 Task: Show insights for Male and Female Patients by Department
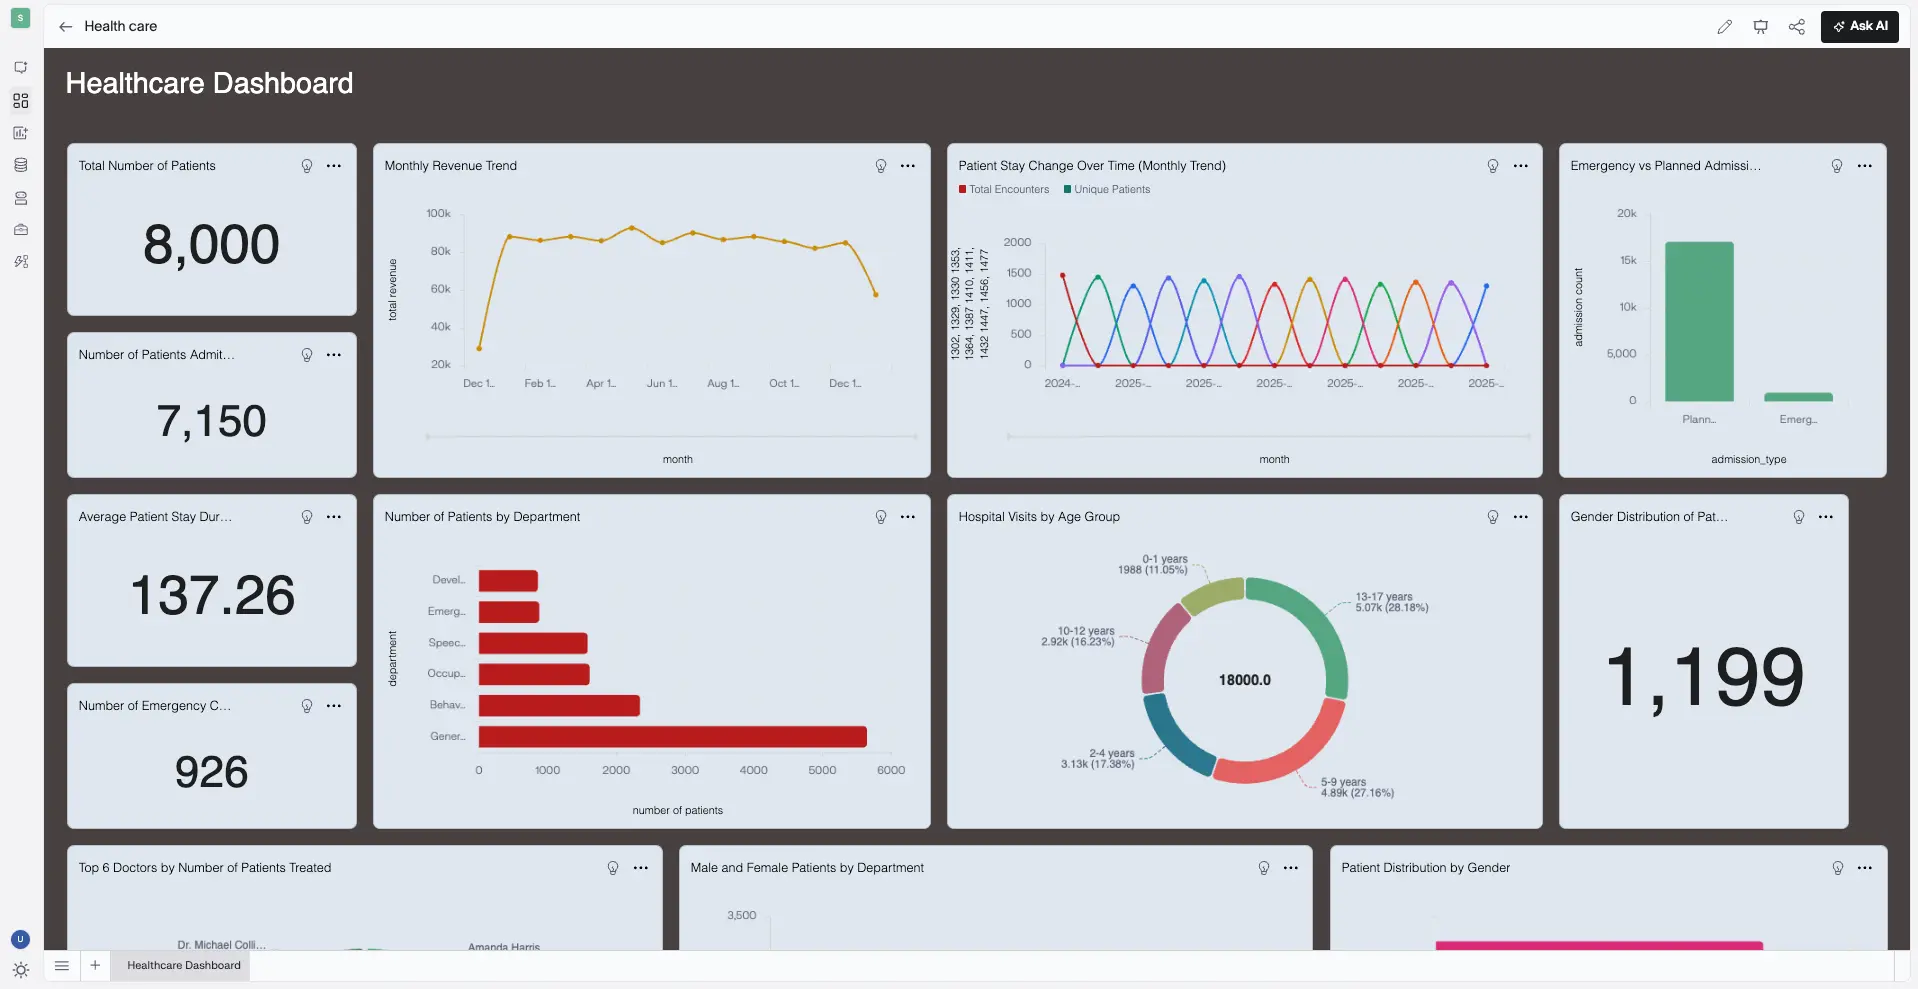tap(1264, 868)
